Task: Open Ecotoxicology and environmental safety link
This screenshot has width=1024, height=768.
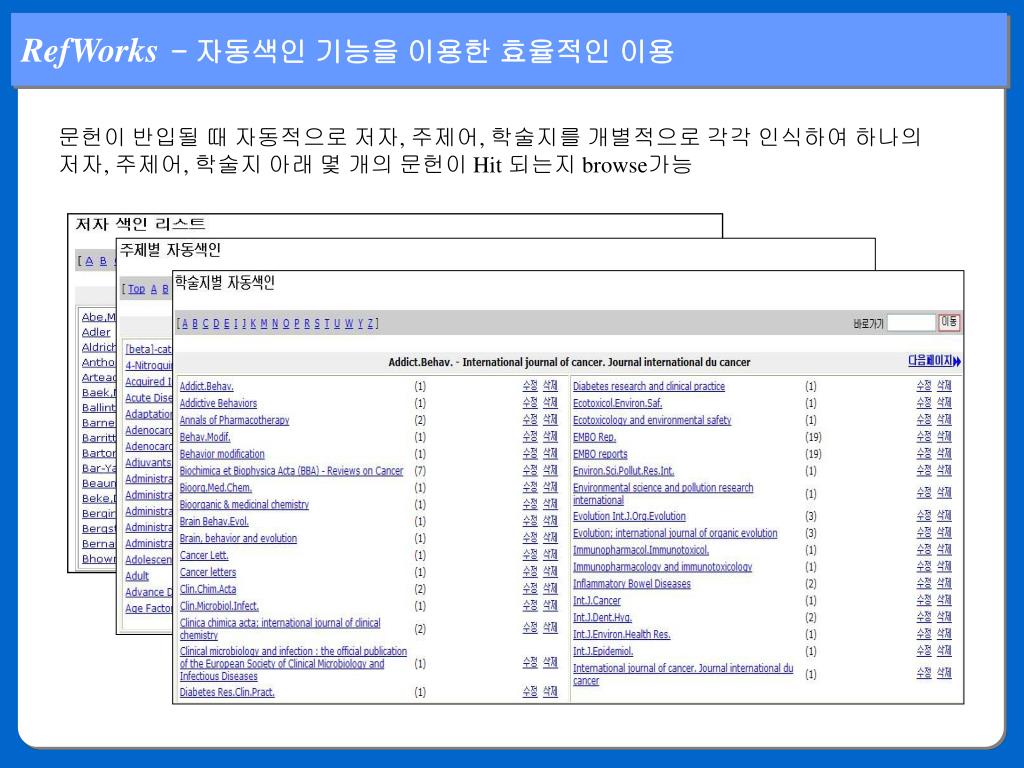Action: tap(652, 421)
